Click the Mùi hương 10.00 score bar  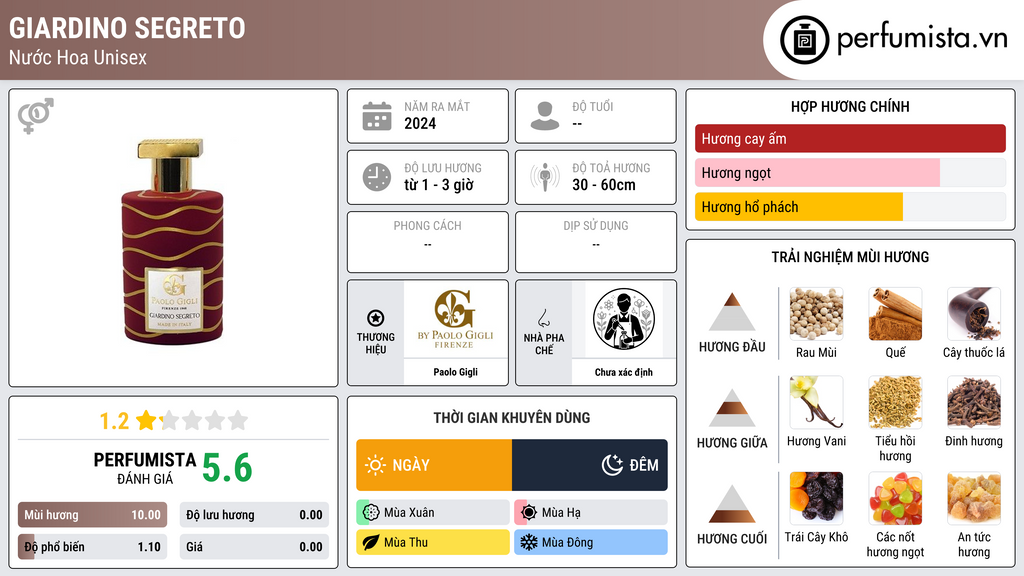click(x=92, y=515)
